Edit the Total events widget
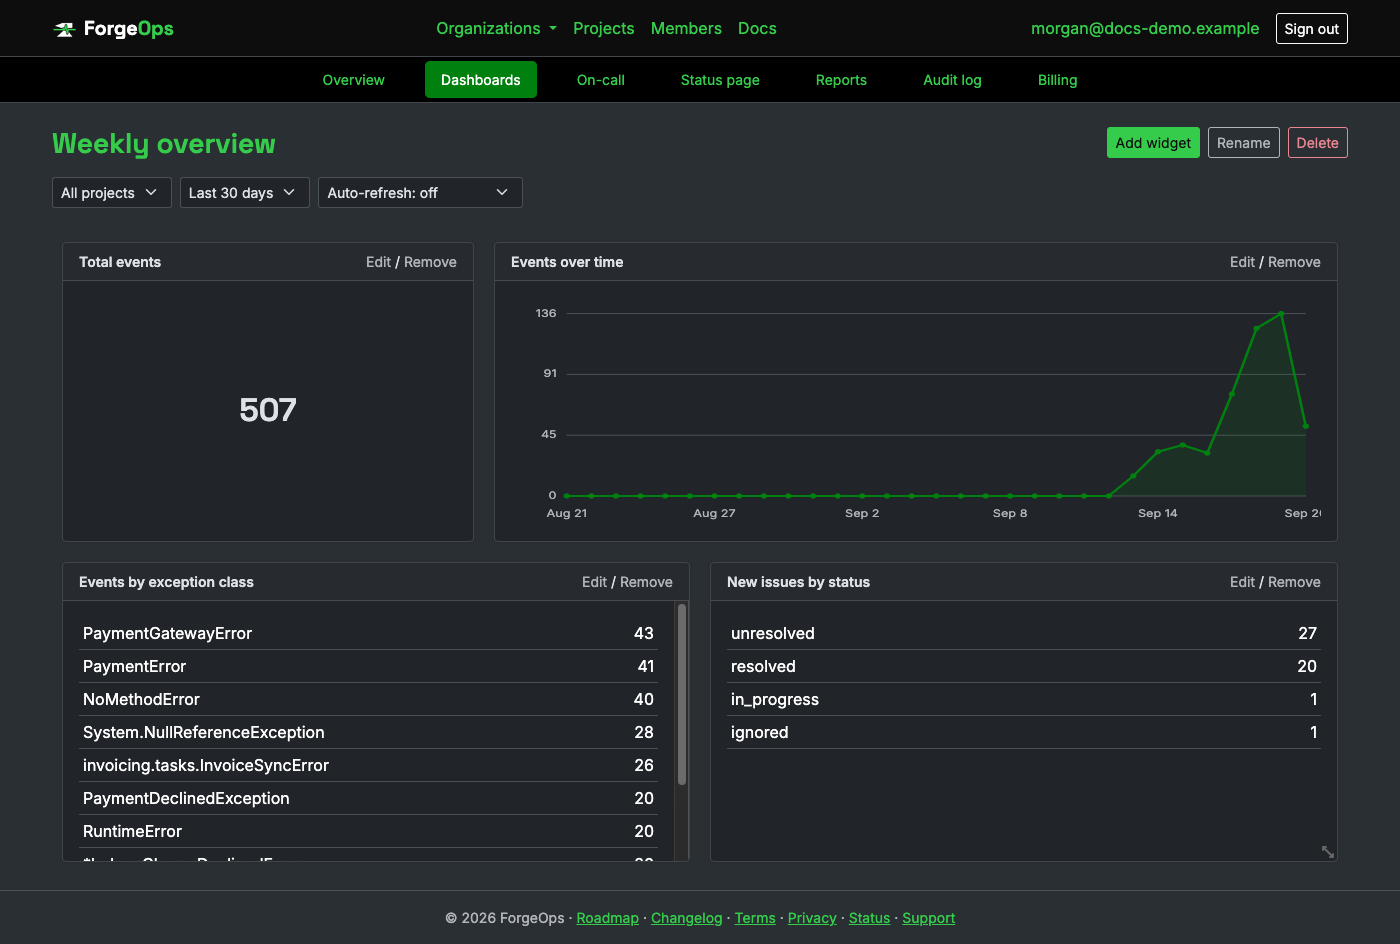Screen dimensions: 1400x944 378,262
